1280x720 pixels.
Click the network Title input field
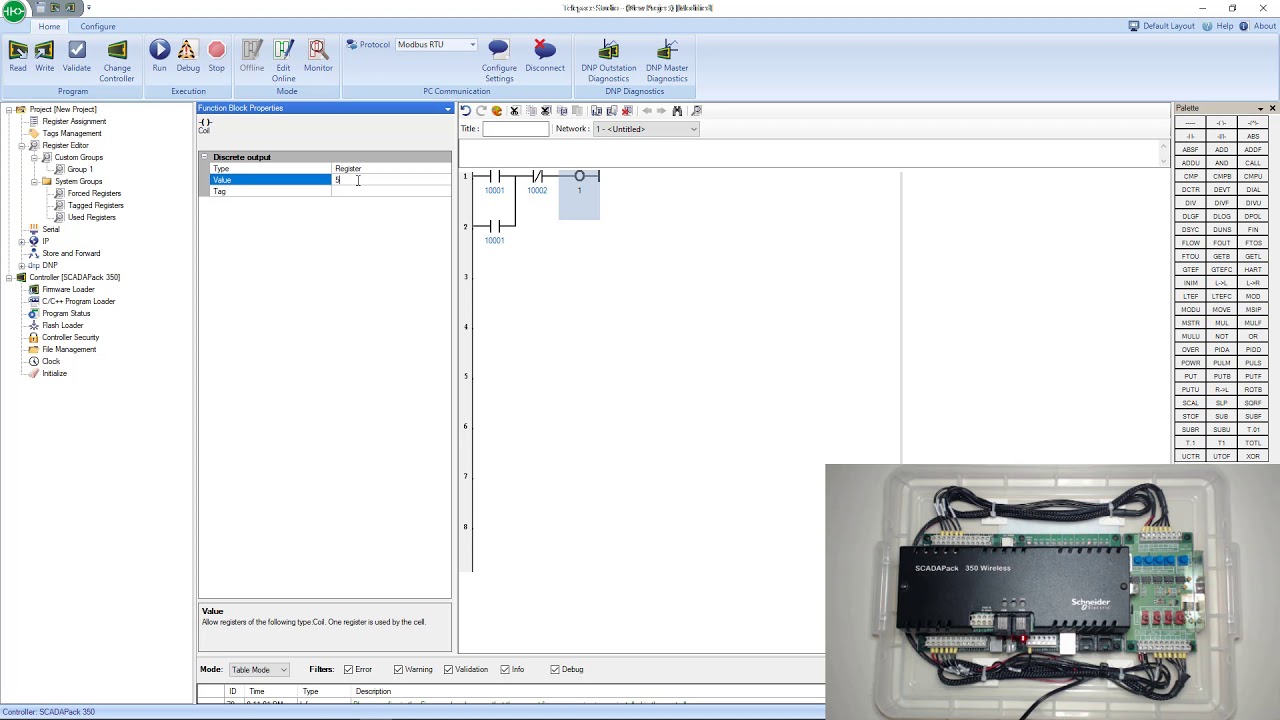tap(516, 129)
